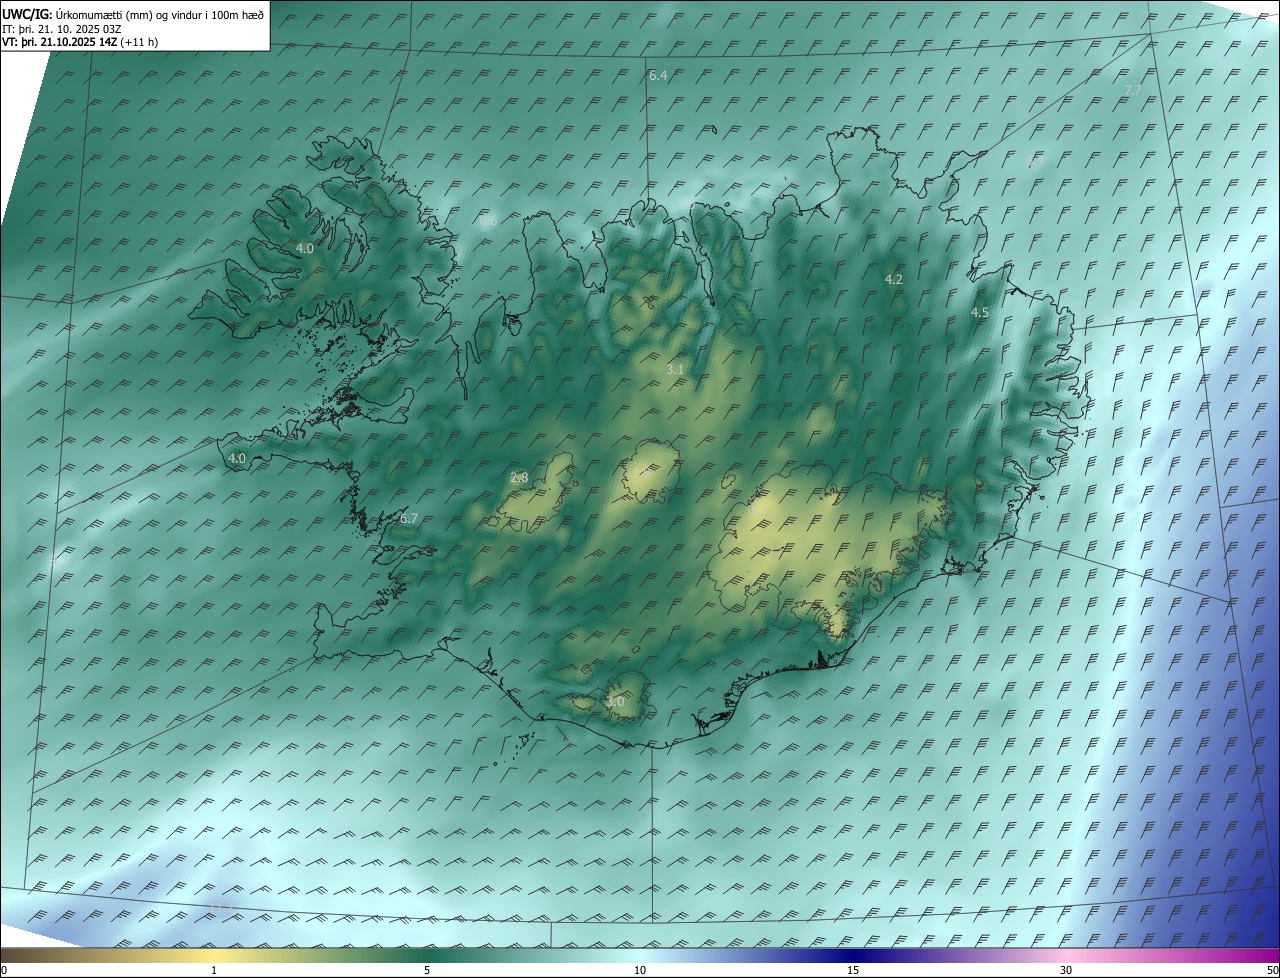Viewport: 1280px width, 978px height.
Task: Click the 10 tick label on the color scale
Action: point(640,970)
